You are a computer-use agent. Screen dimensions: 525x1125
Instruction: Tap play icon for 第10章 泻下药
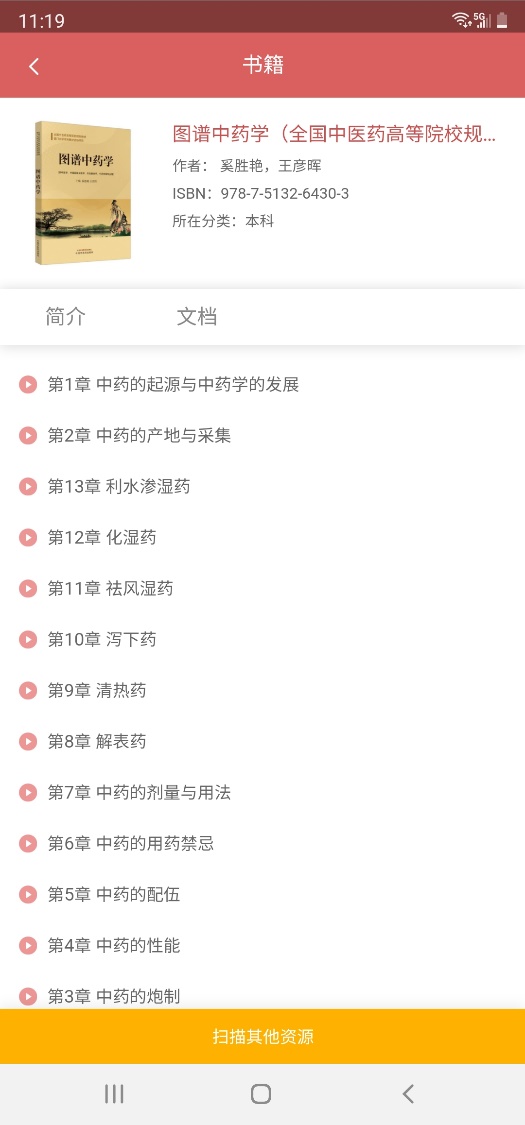pyautogui.click(x=28, y=639)
